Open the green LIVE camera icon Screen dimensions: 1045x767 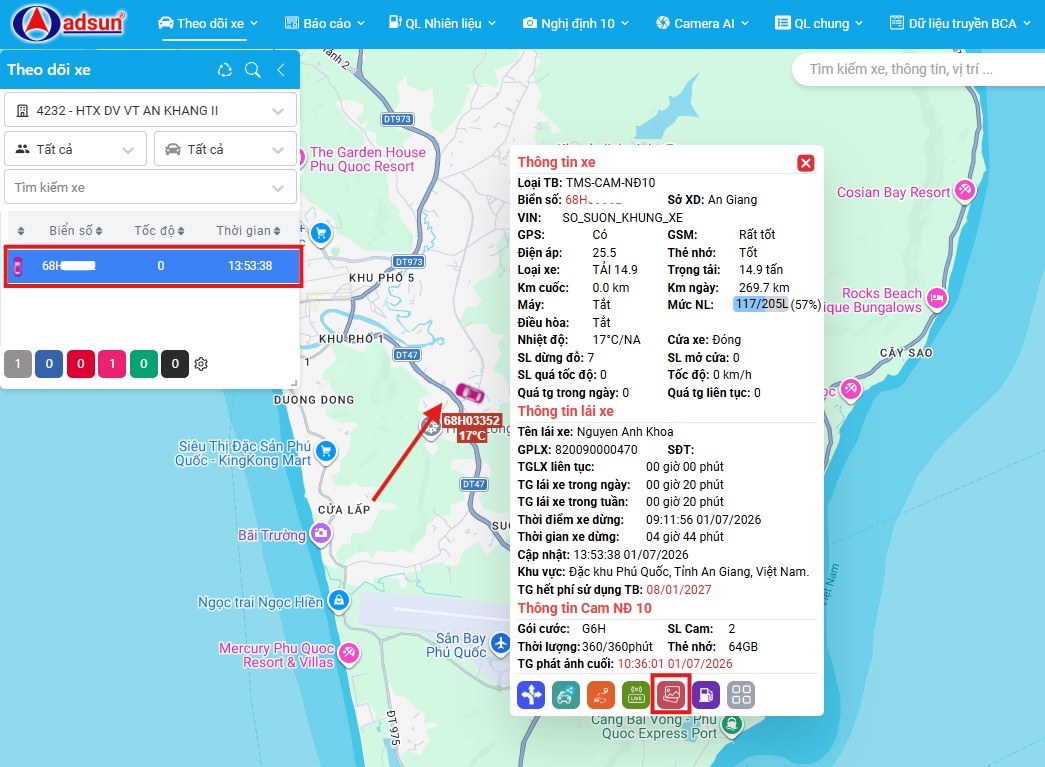pyautogui.click(x=636, y=695)
